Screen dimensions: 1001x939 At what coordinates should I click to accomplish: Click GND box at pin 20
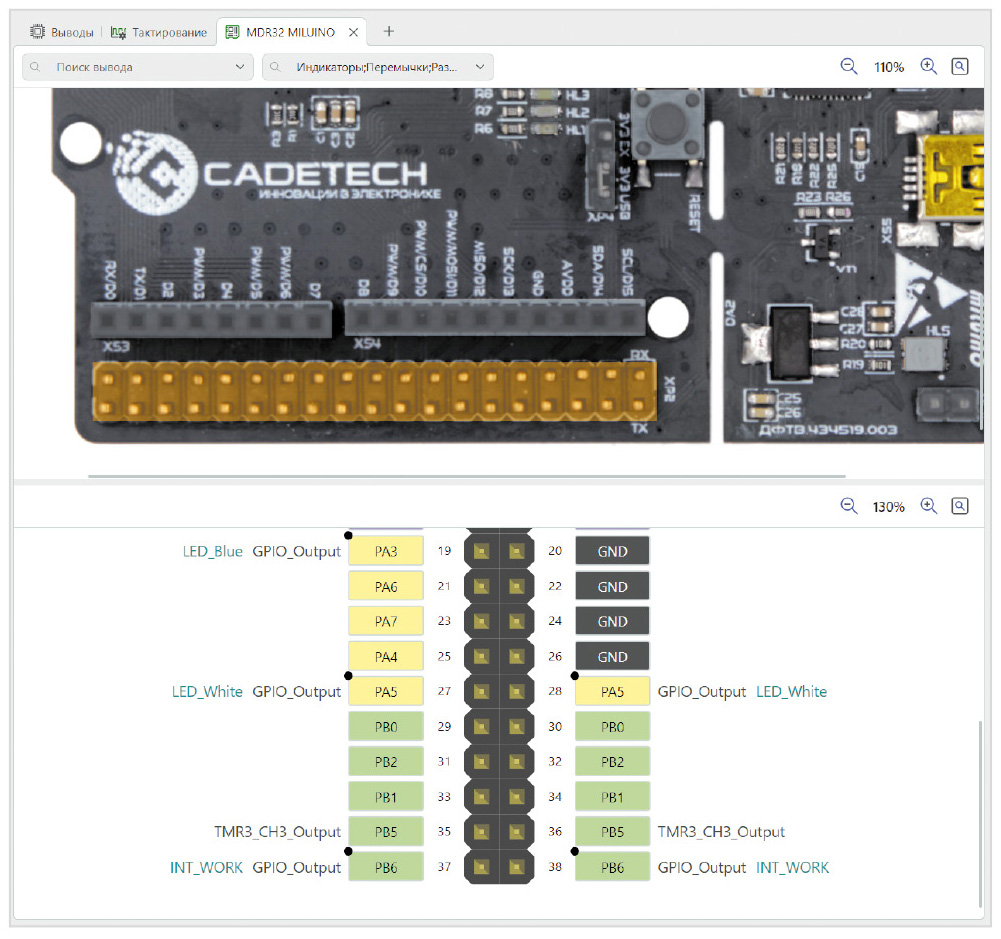[x=612, y=551]
